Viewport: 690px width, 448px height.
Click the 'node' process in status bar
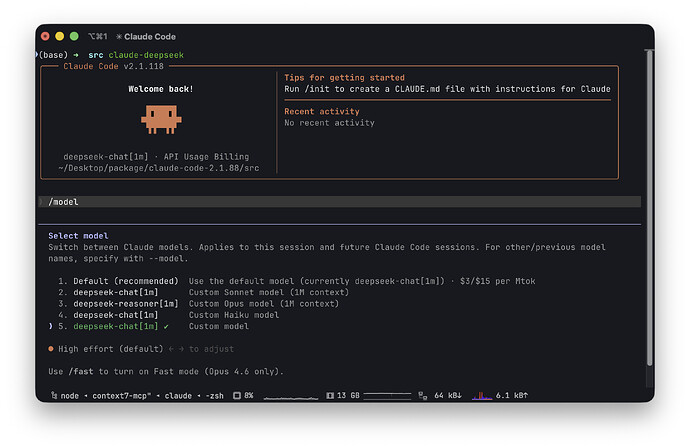click(x=70, y=396)
